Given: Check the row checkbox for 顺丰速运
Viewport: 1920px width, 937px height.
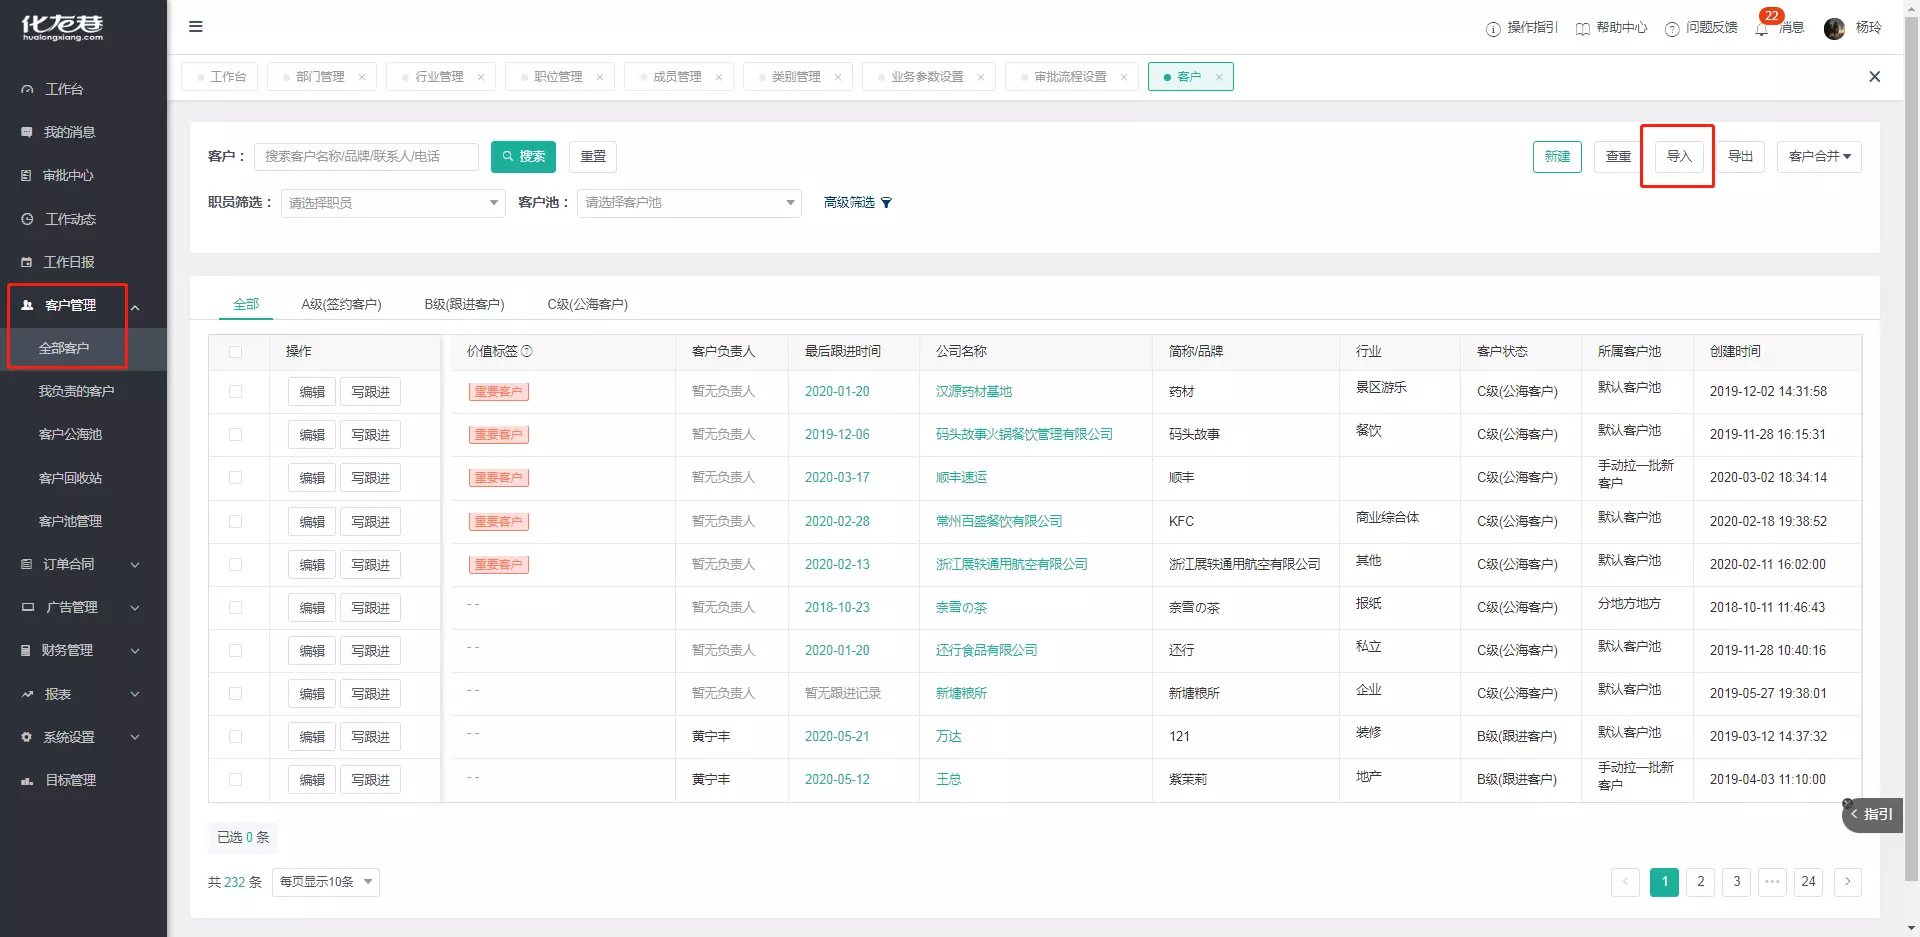Looking at the screenshot, I should 235,478.
